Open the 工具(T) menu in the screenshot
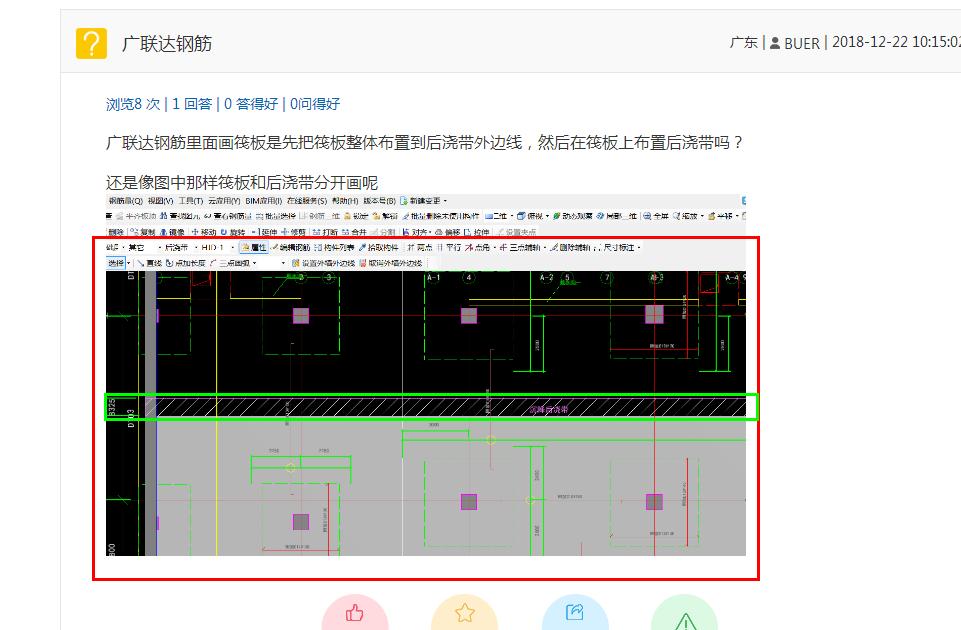The height and width of the screenshot is (630, 961). [x=191, y=201]
